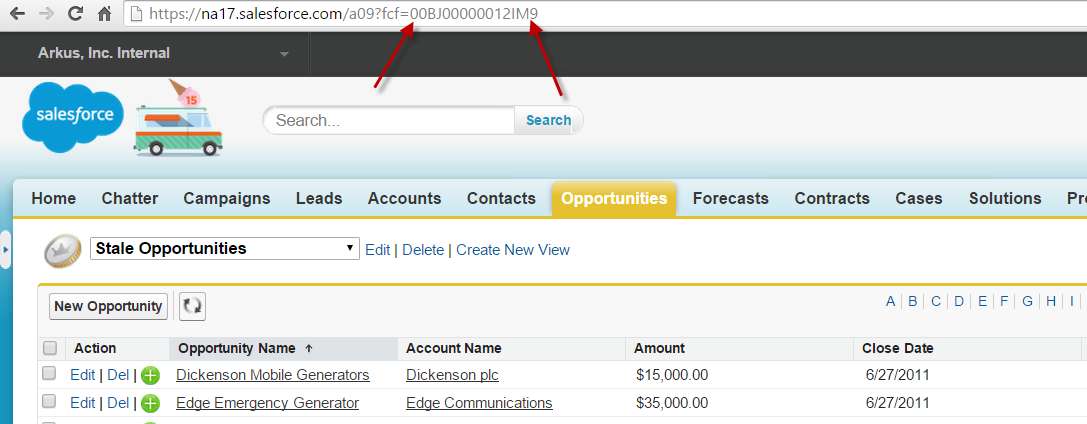1087x424 pixels.
Task: Tick checkbox for Edge Emergency Generator
Action: coord(50,402)
